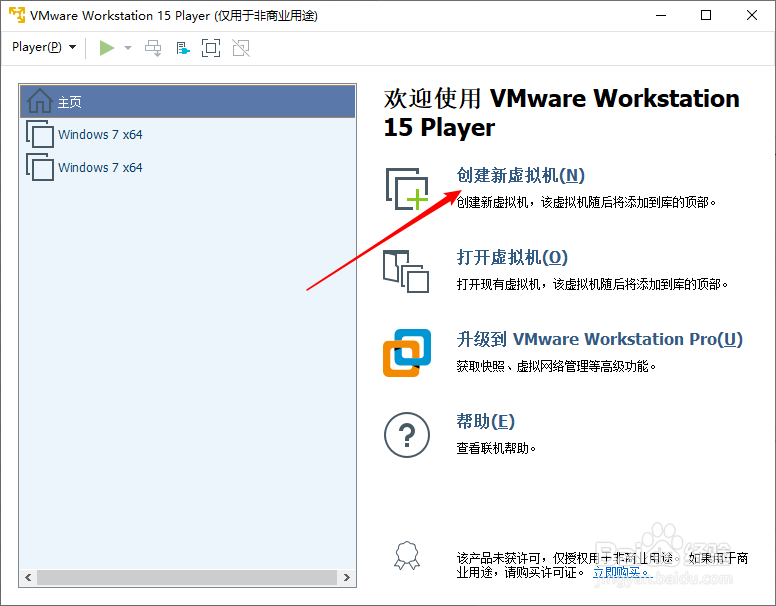The width and height of the screenshot is (776, 606).
Task: Close the VMware Player window
Action: [752, 15]
